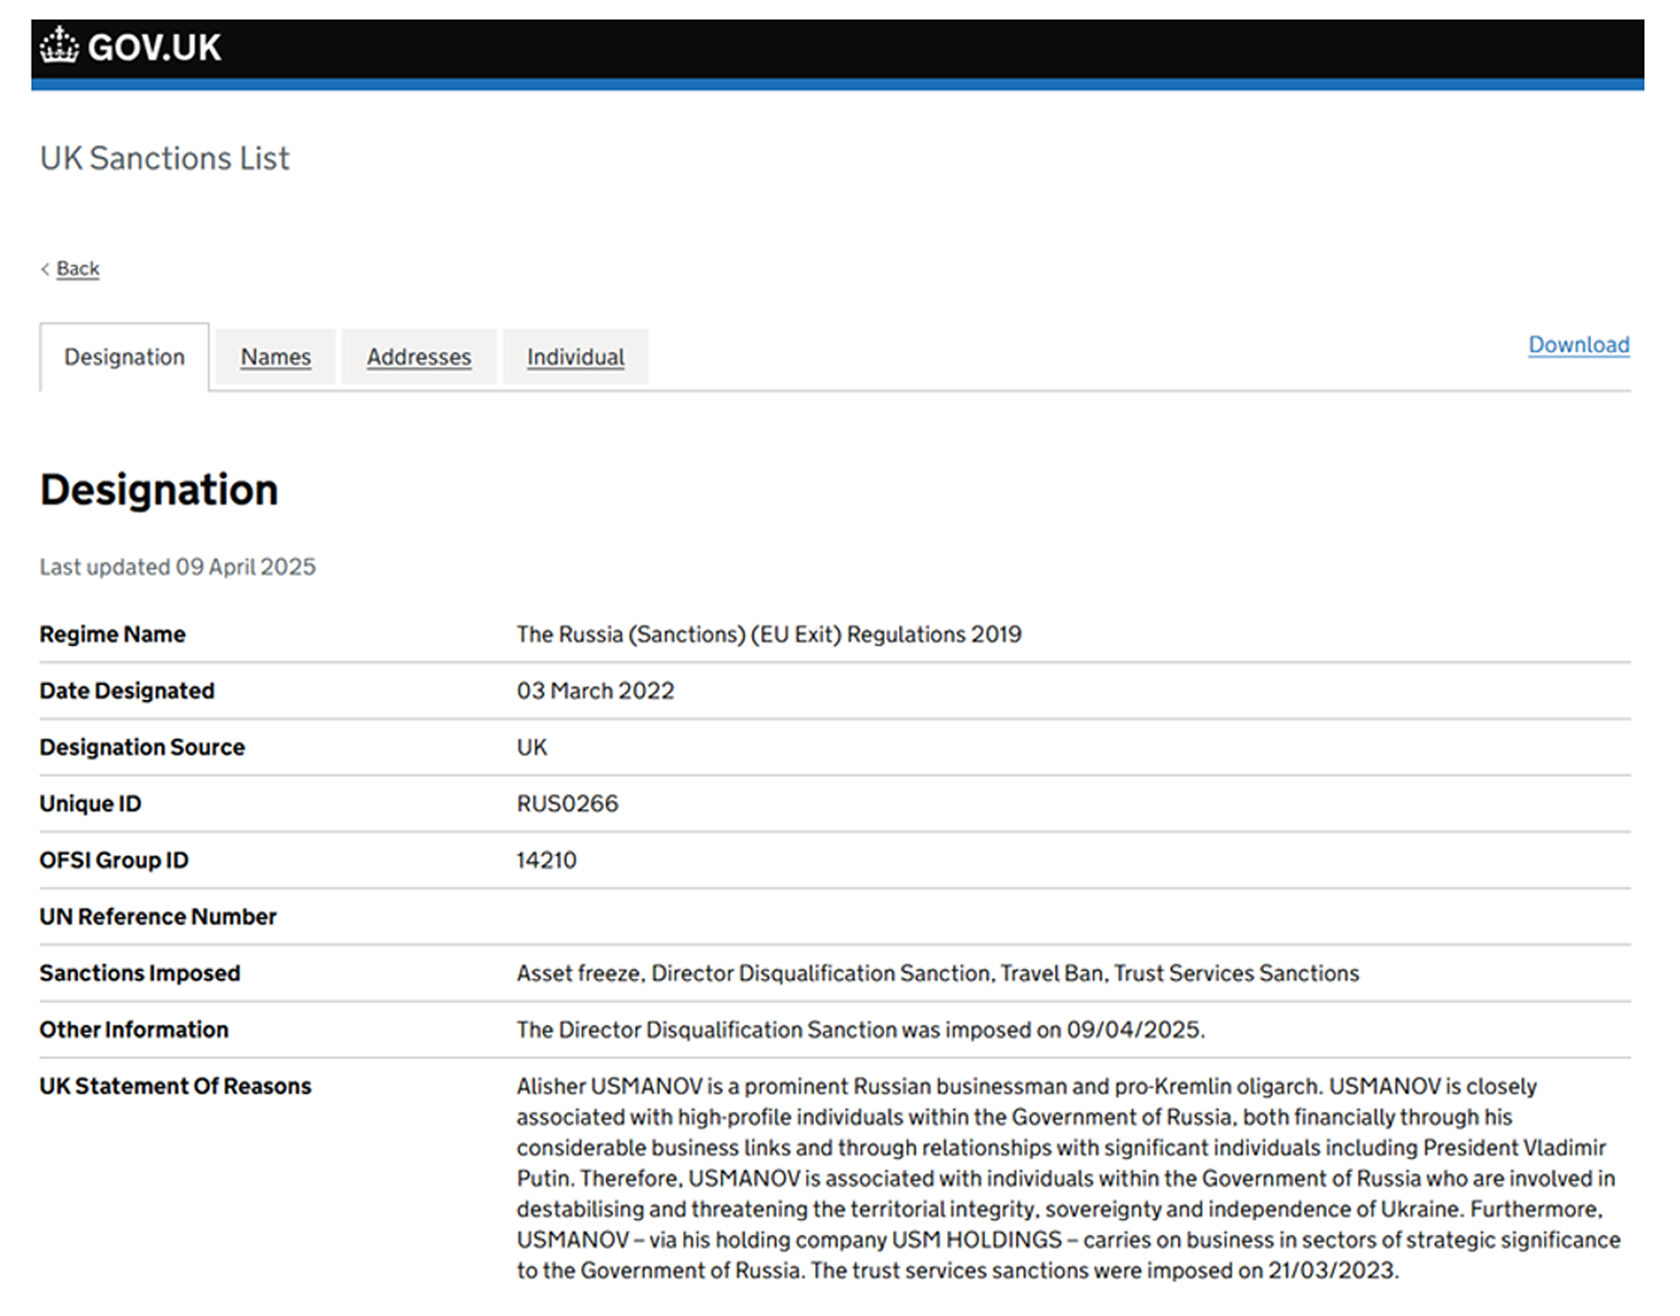Click the UK Statement Of Reasons label
Image resolution: width=1680 pixels, height=1316 pixels.
coord(176,1086)
